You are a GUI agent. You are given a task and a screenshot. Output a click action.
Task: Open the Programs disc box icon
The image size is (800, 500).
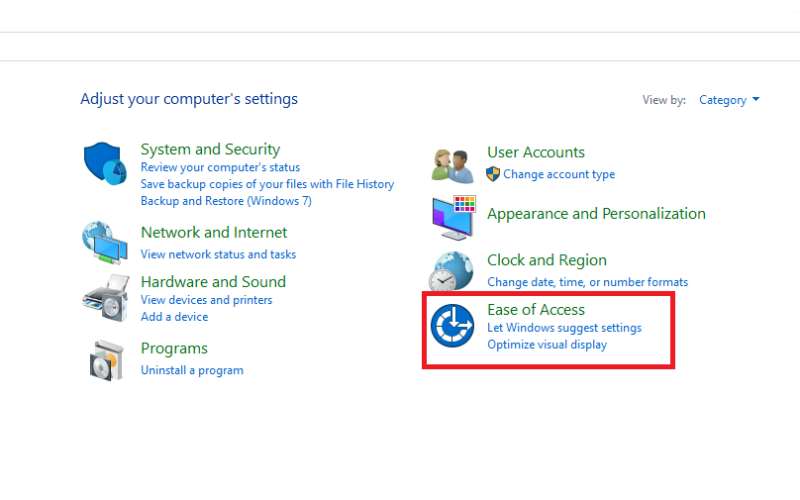click(x=106, y=361)
